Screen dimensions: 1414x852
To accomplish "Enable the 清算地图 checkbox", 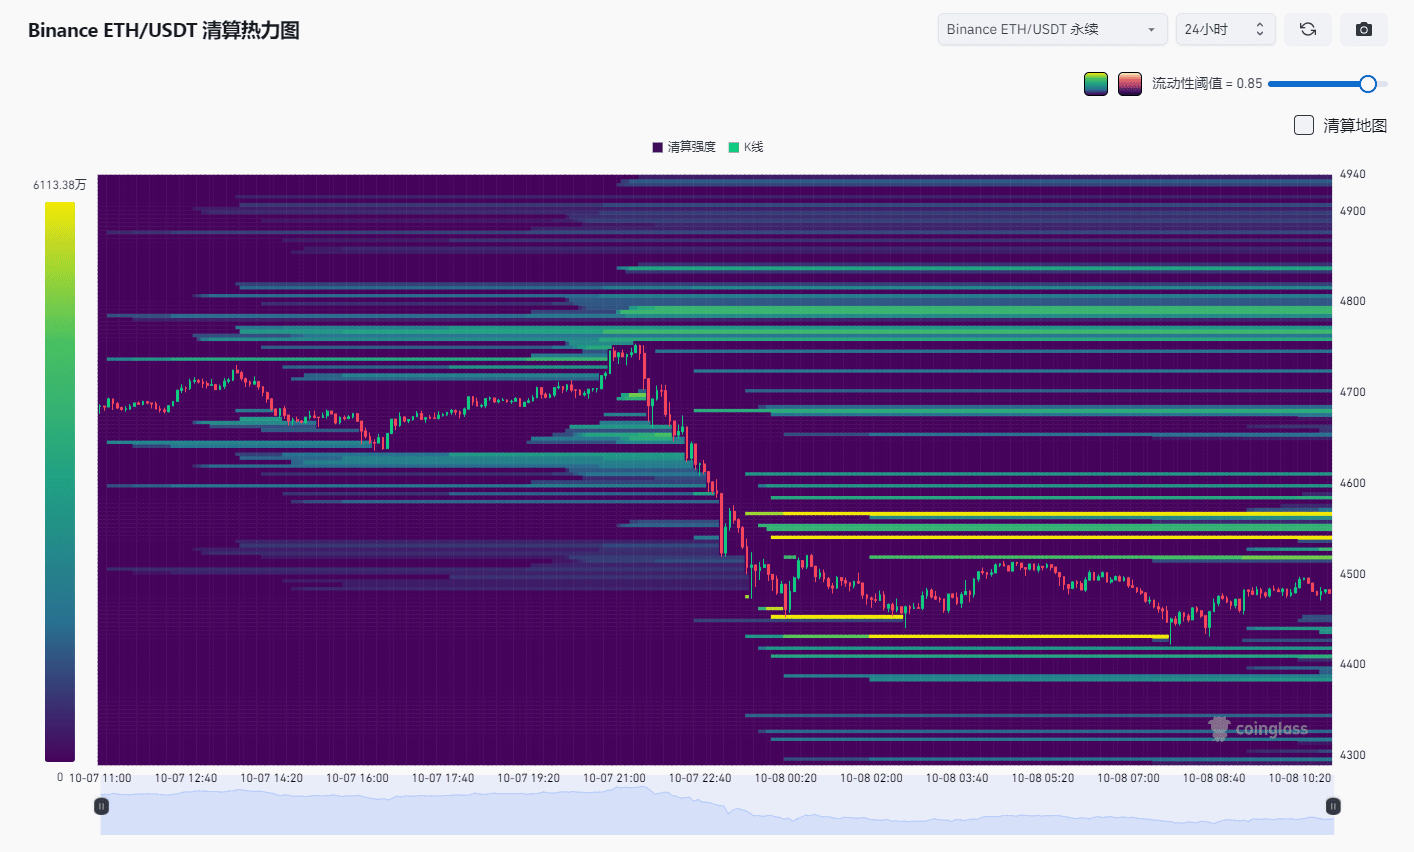I will coord(1304,125).
